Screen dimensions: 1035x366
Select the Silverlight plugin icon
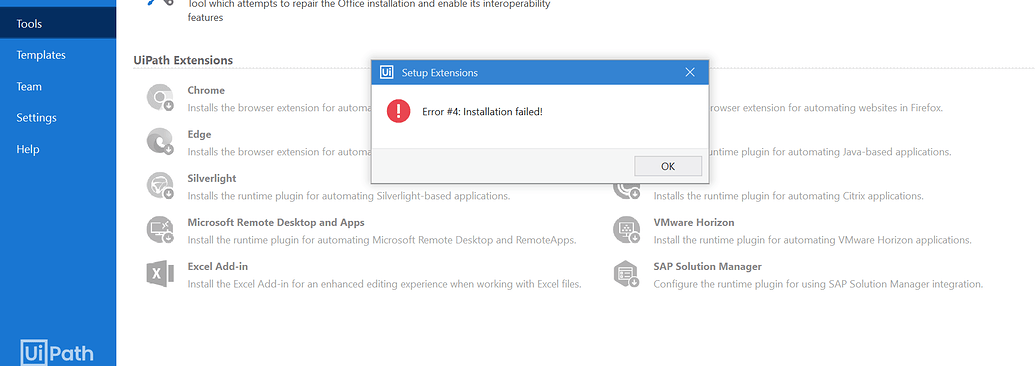point(160,186)
